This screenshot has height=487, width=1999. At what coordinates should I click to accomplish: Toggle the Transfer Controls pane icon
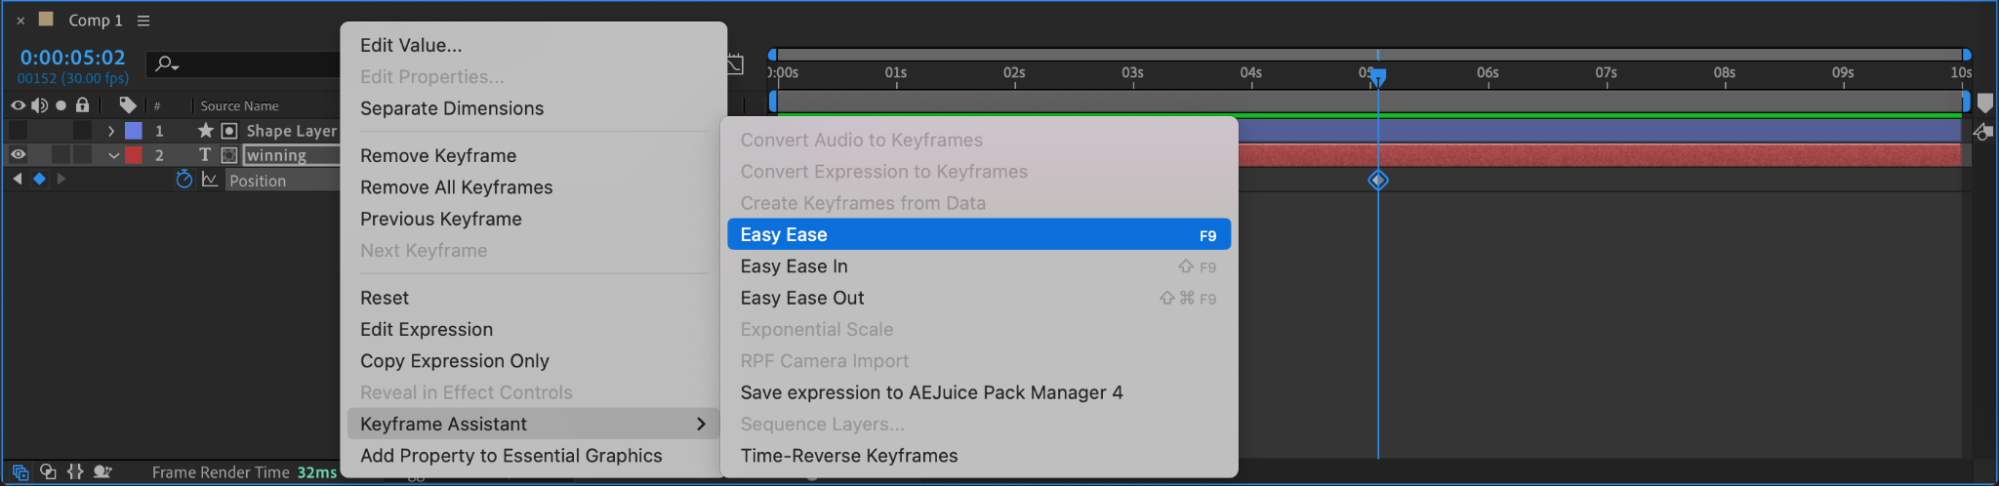coord(48,472)
